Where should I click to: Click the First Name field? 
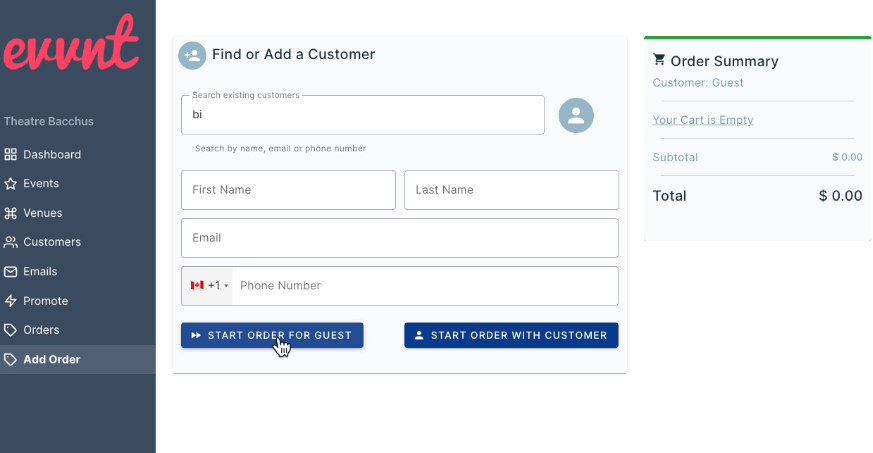[x=288, y=190]
